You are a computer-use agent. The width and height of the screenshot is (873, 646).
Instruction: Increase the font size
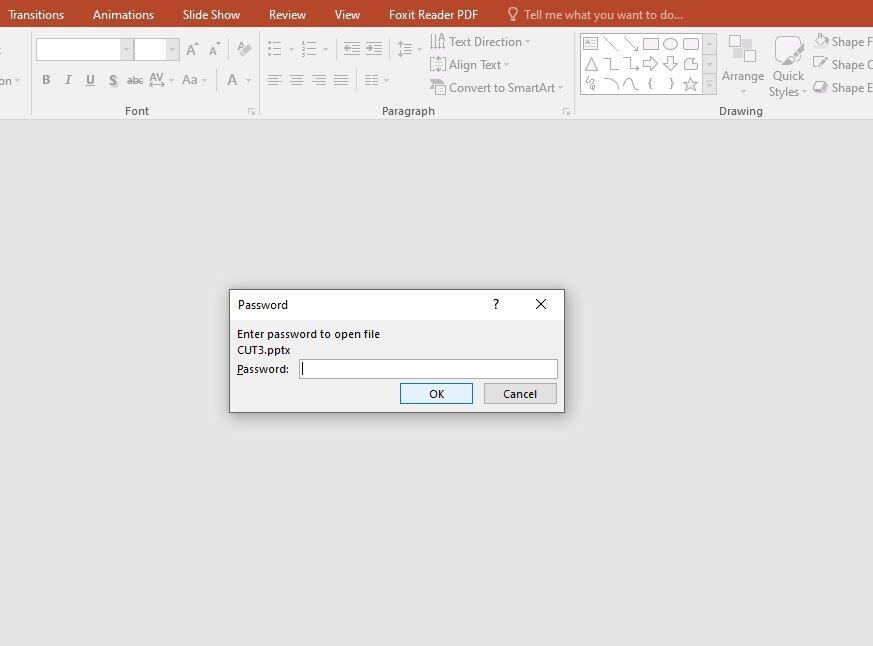[x=191, y=47]
